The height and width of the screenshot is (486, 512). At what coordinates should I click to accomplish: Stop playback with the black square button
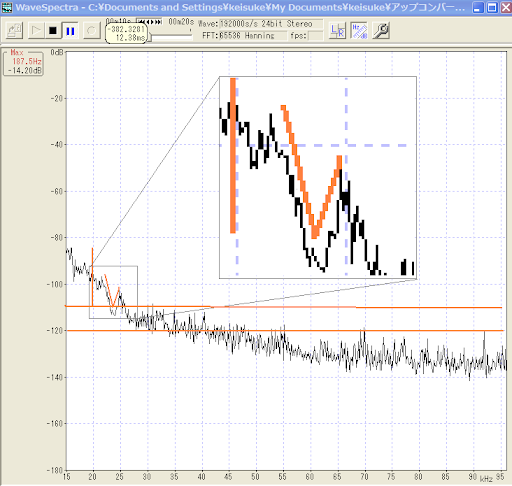(53, 31)
